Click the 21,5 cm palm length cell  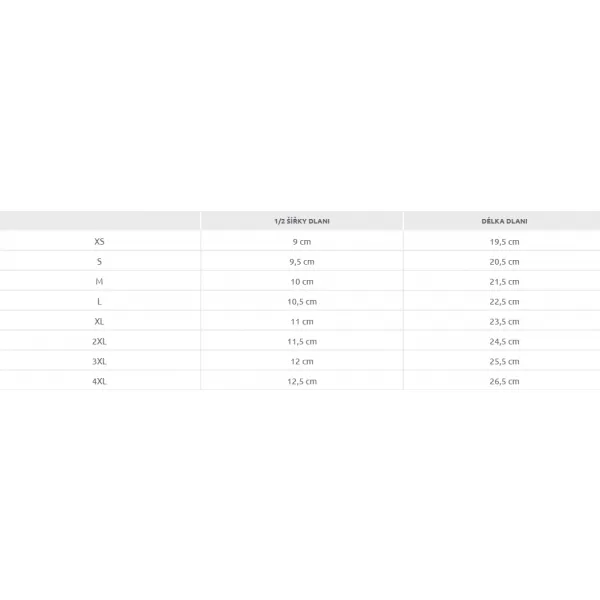(504, 282)
